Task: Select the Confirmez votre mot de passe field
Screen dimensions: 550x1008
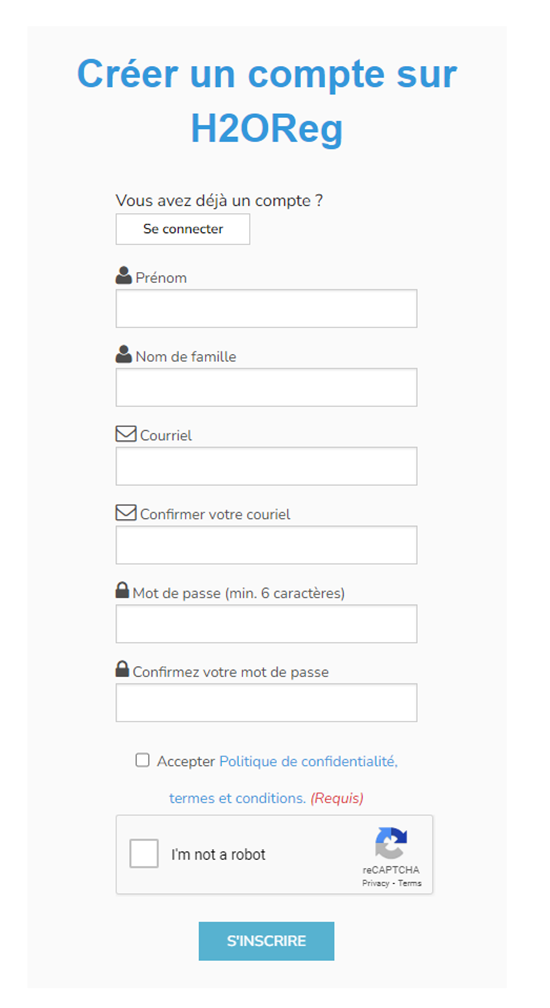Action: pyautogui.click(x=266, y=703)
